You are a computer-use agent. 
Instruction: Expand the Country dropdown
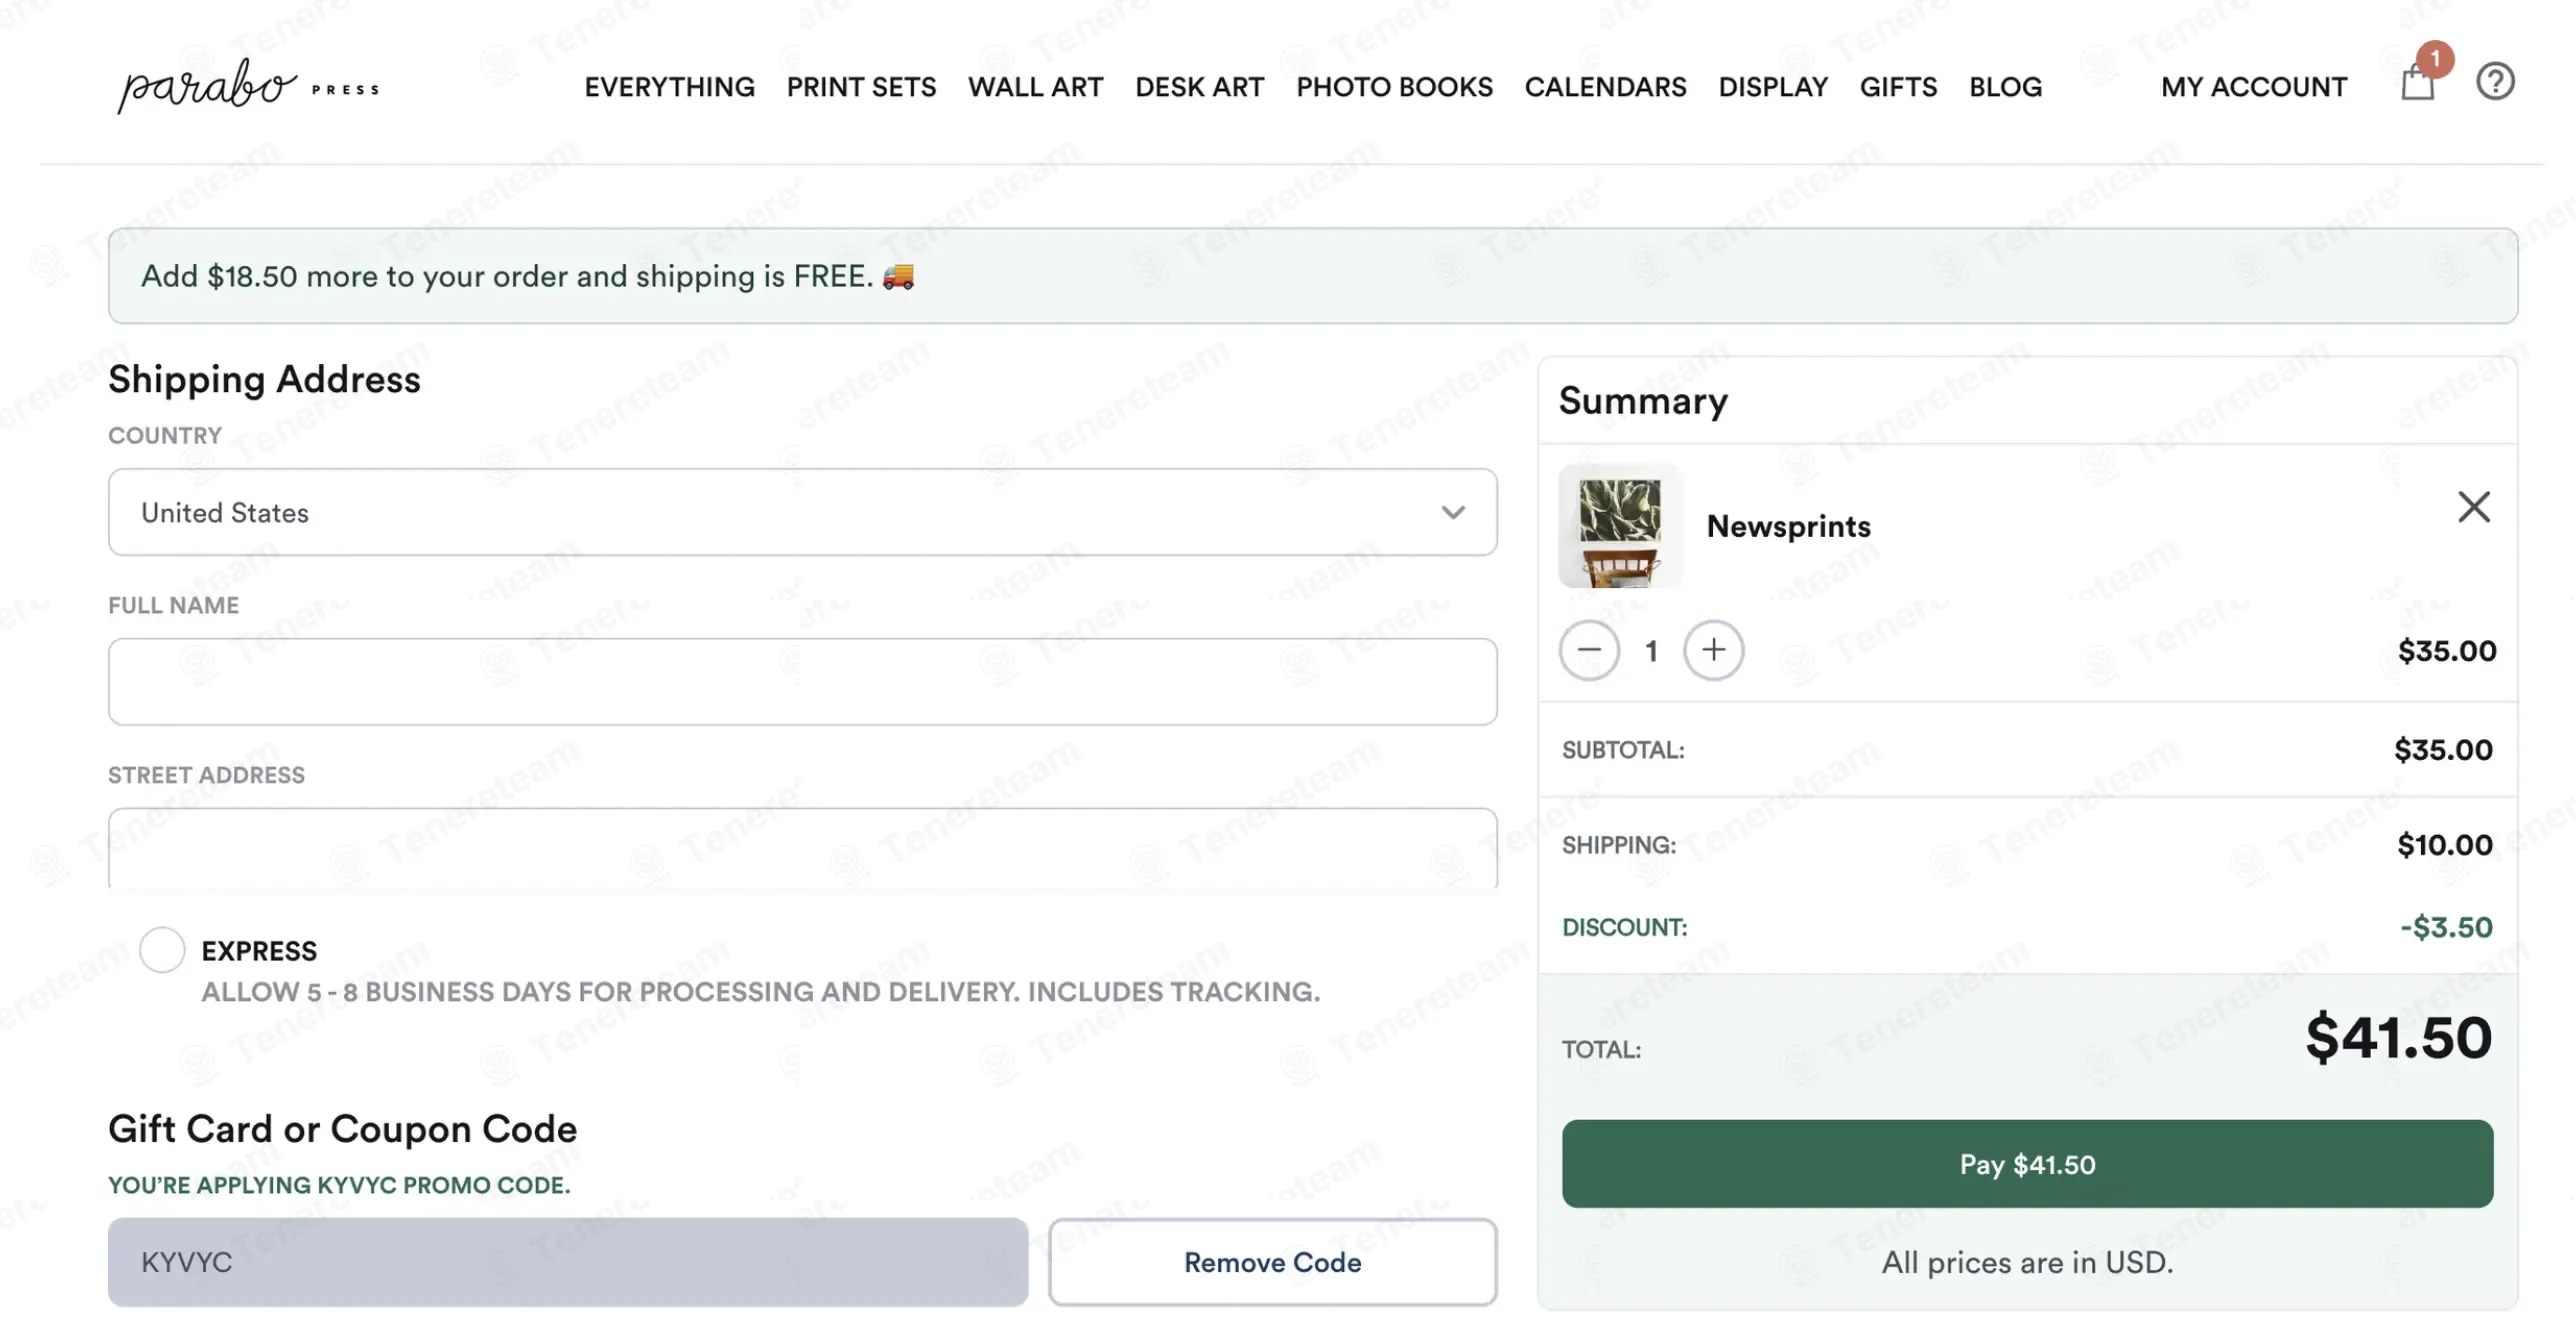click(x=802, y=512)
